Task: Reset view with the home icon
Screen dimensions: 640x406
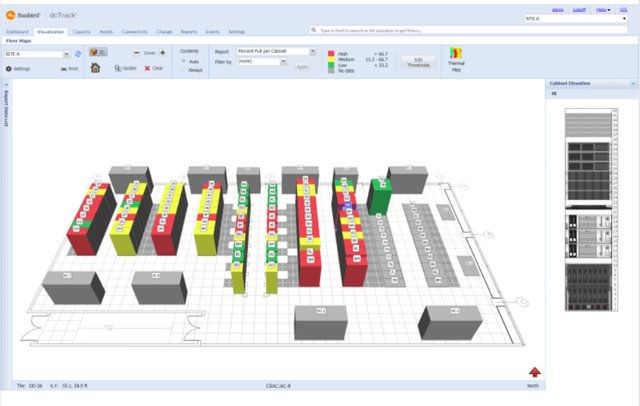Action: coord(95,68)
